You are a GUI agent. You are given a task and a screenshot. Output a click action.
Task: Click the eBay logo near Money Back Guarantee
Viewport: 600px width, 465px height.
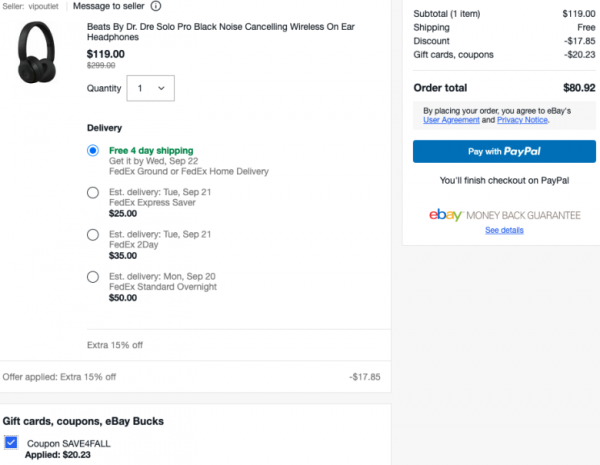click(x=445, y=215)
